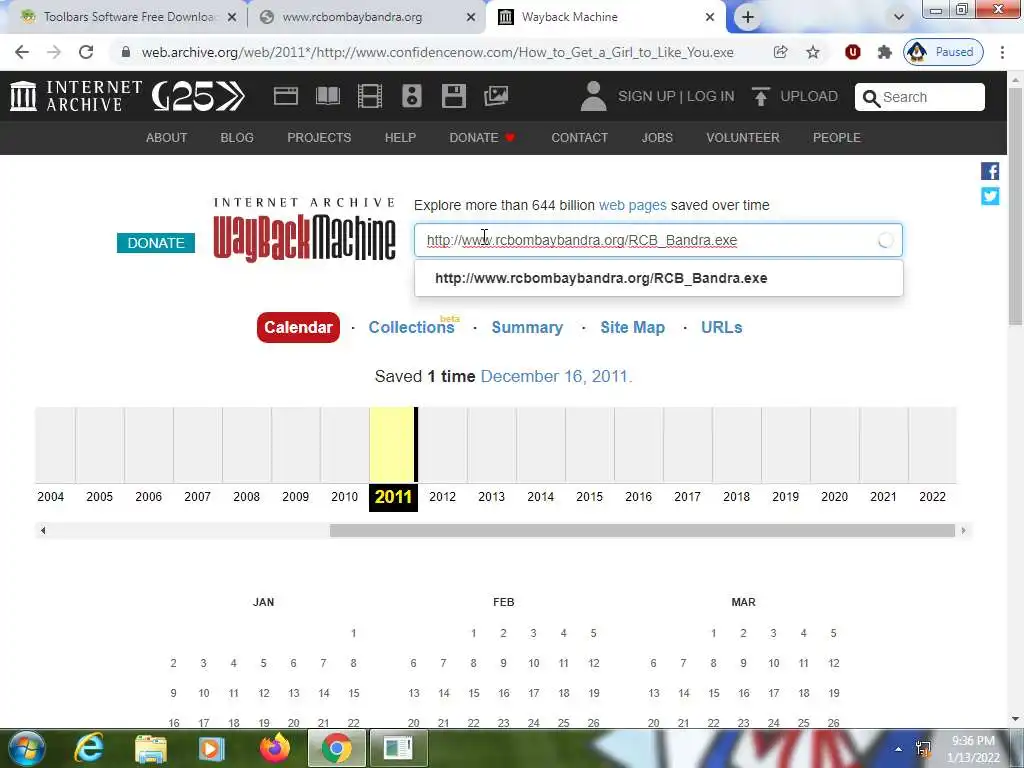
Task: Open the December 16, 2011 capture link
Action: (x=556, y=377)
